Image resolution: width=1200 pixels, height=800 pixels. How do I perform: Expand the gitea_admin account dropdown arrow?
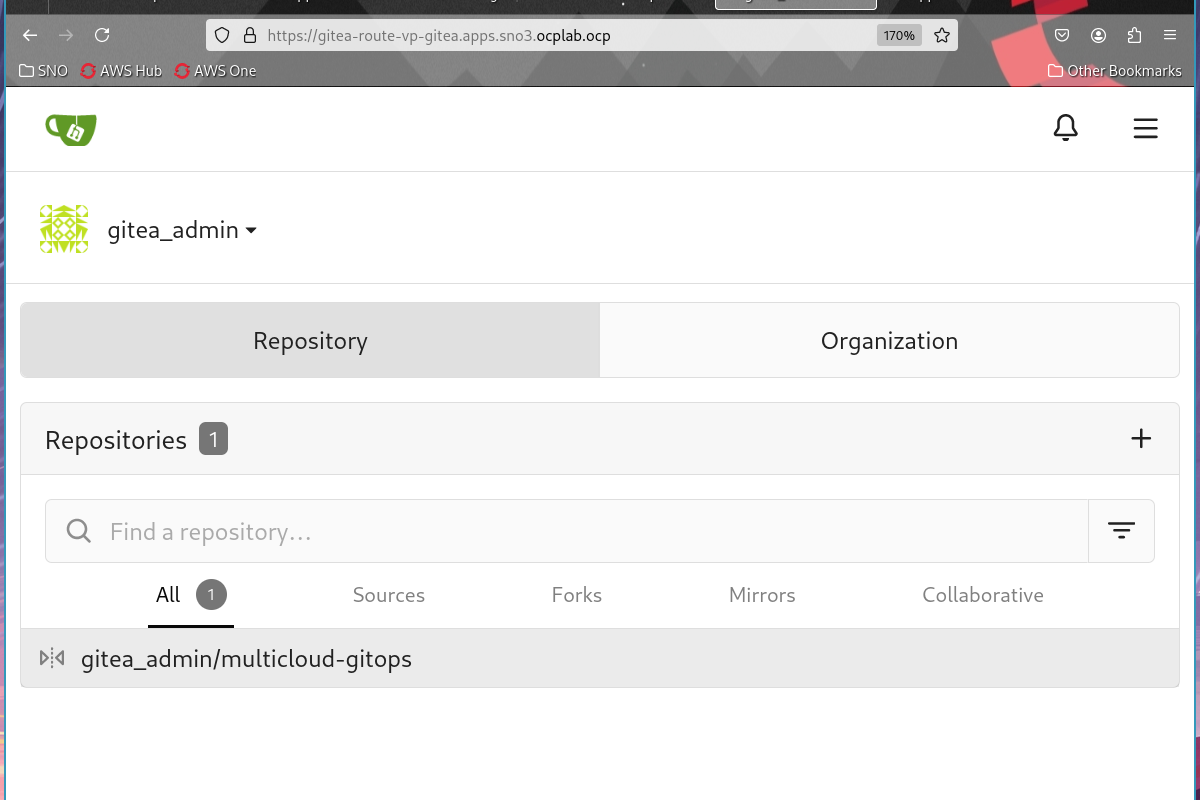point(251,230)
